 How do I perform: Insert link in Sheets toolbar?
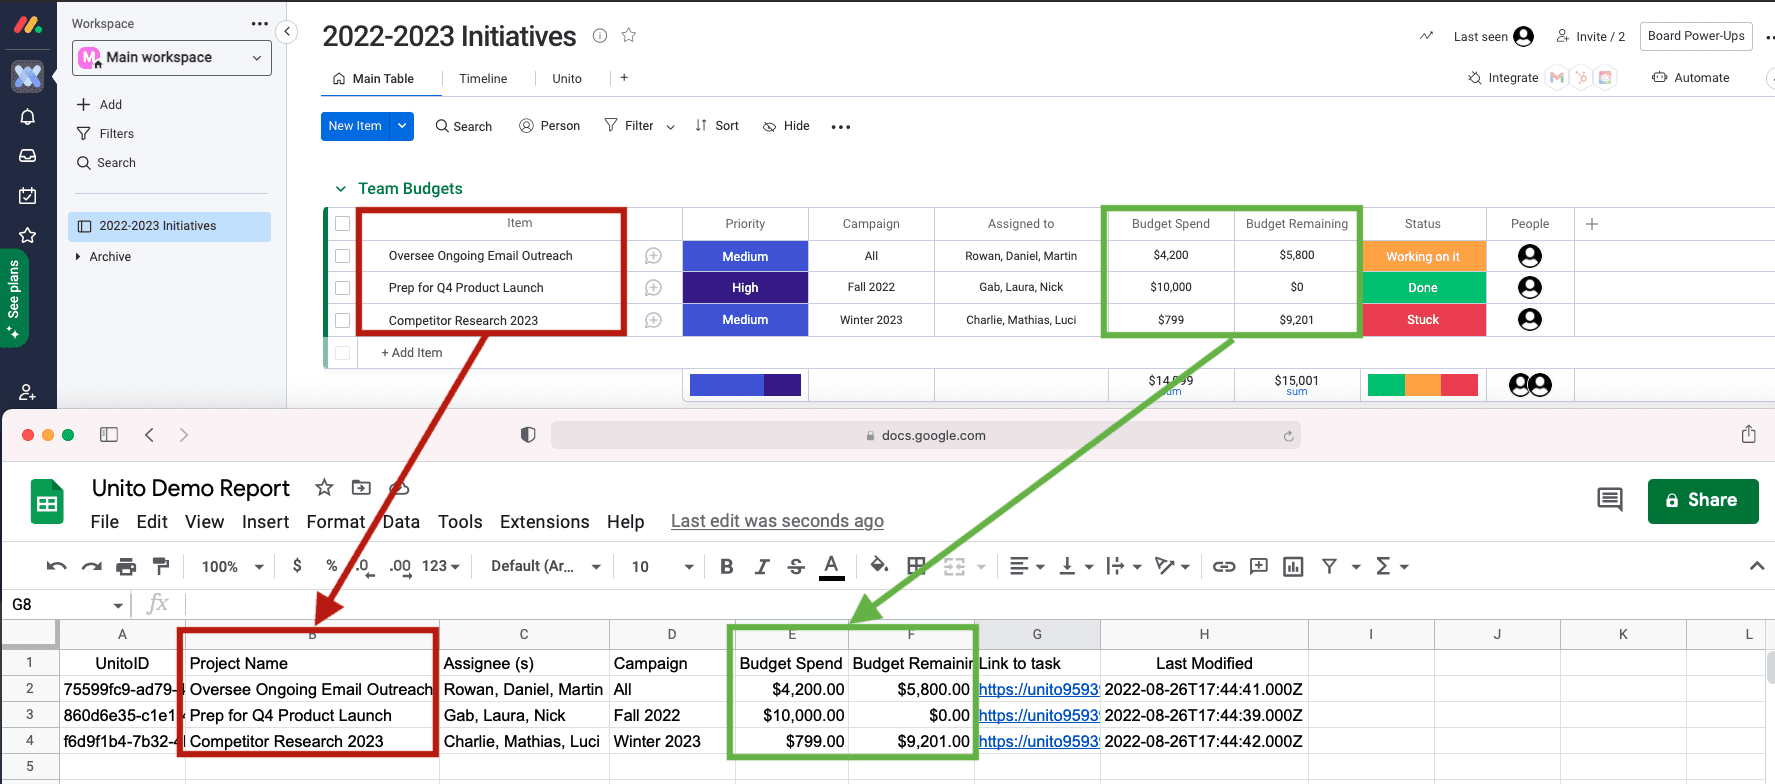(x=1224, y=567)
